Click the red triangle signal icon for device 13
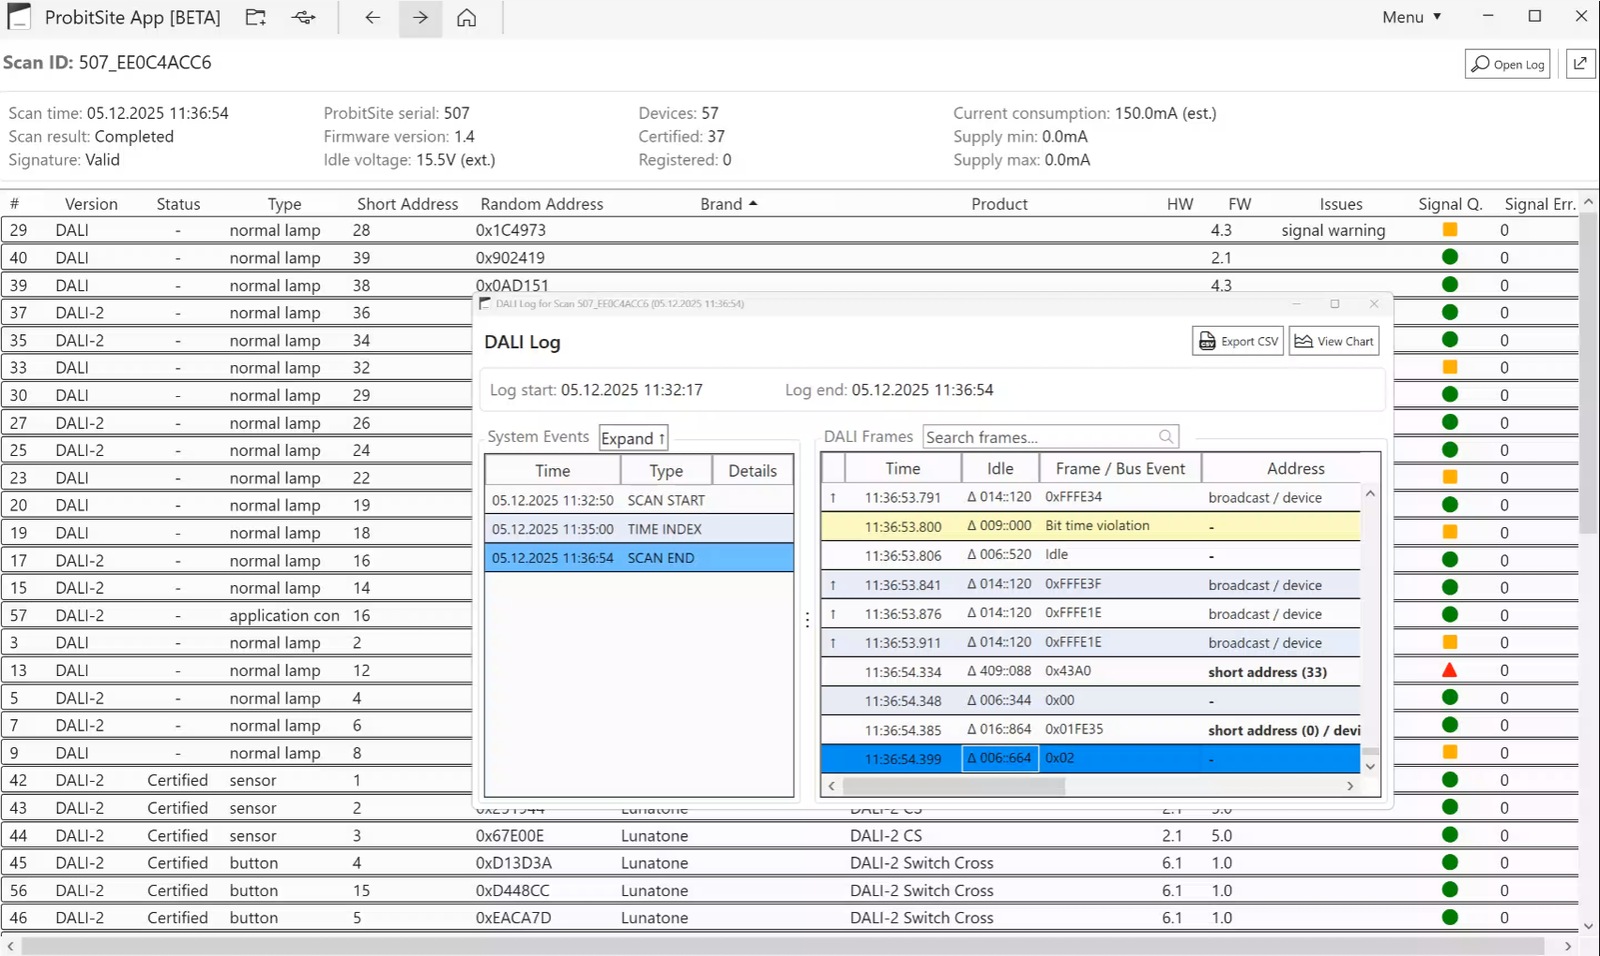Viewport: 1600px width, 956px height. (x=1449, y=670)
